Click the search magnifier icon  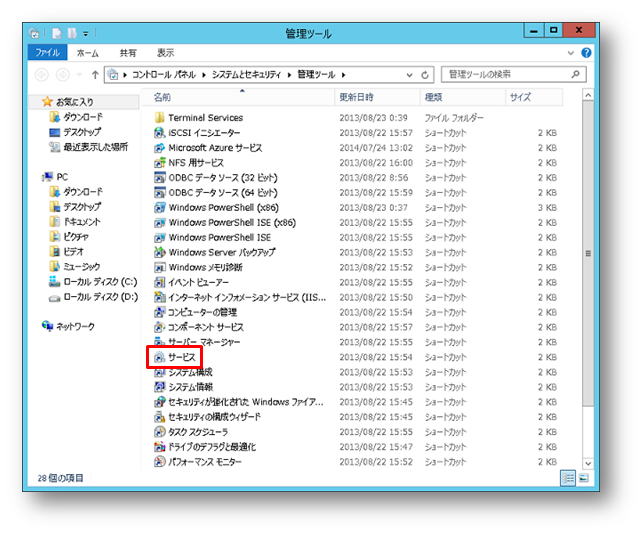point(576,74)
